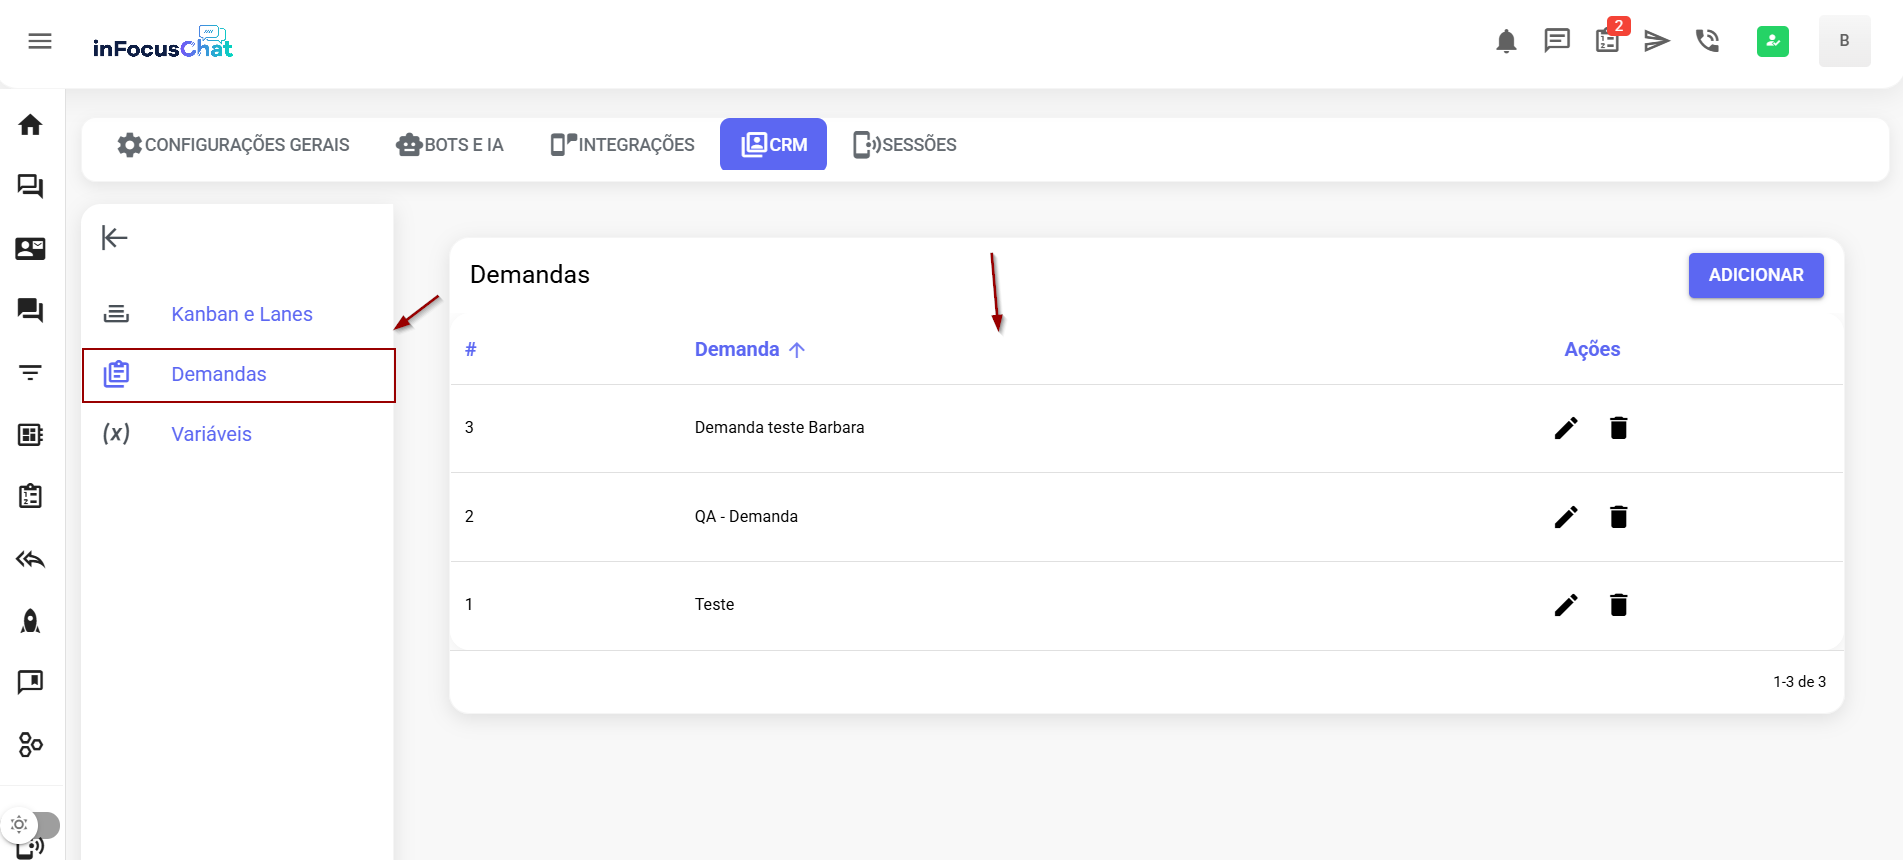Open the task list icon with badge 2
1903x860 pixels.
[1608, 41]
